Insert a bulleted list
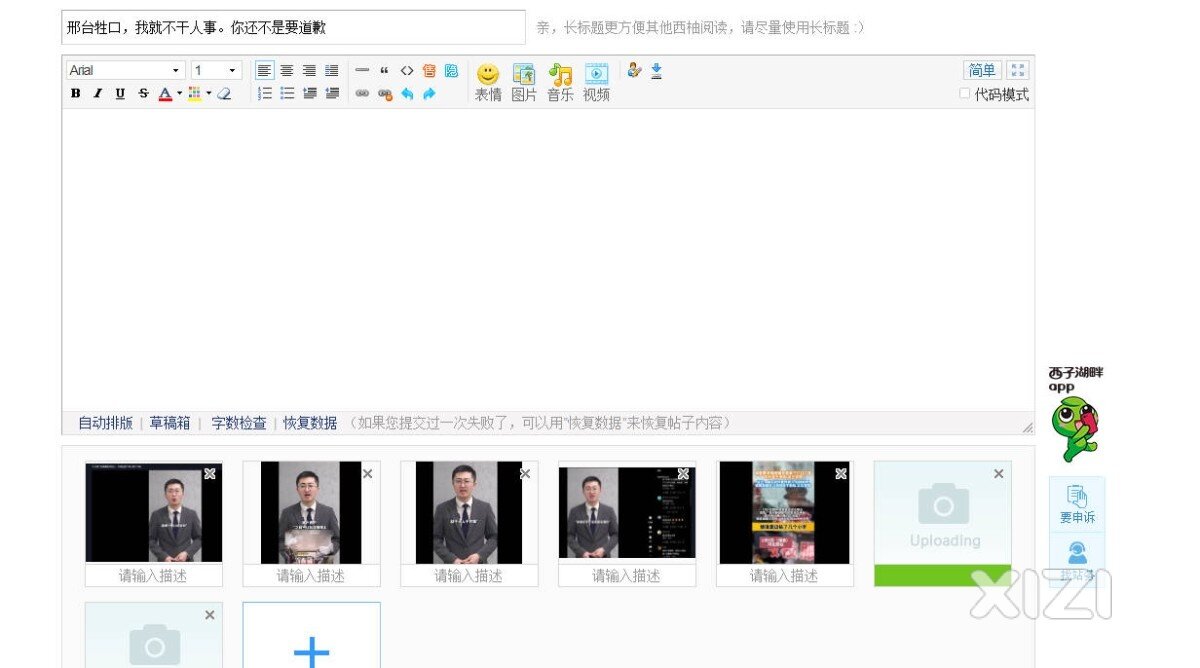This screenshot has width=1200, height=668. click(x=287, y=94)
